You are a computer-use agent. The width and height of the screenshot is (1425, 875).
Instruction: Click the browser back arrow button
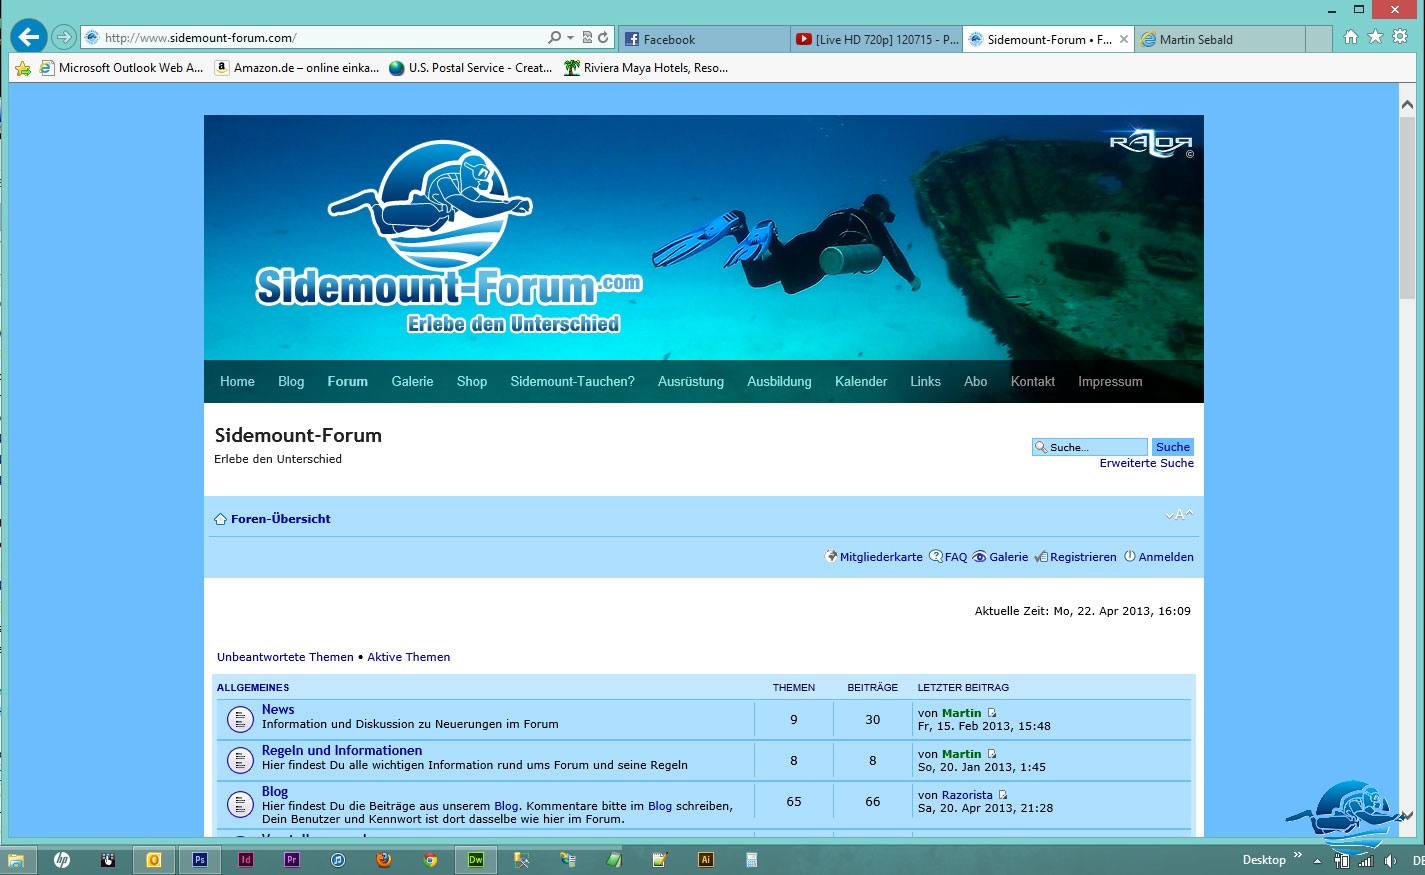tap(29, 38)
